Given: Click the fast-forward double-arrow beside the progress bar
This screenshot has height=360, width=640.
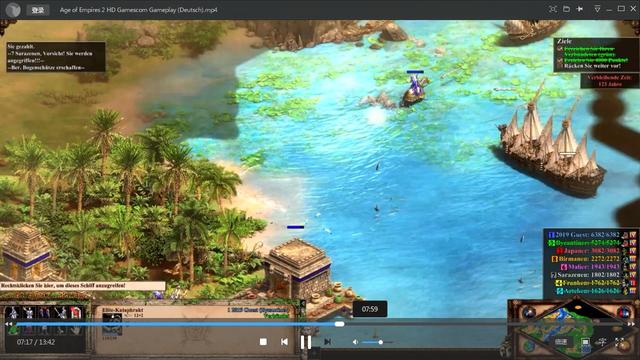Looking at the screenshot, I should pos(631,324).
